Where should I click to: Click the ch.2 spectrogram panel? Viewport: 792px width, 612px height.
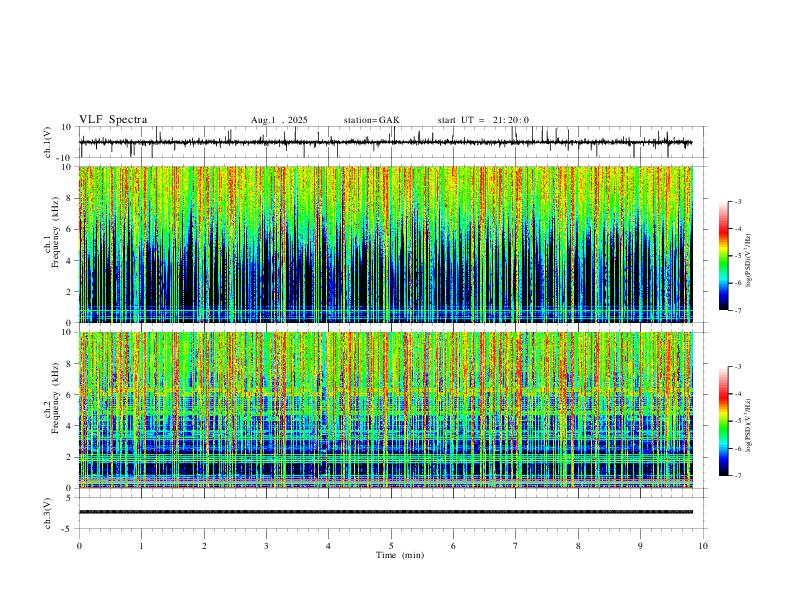click(386, 410)
